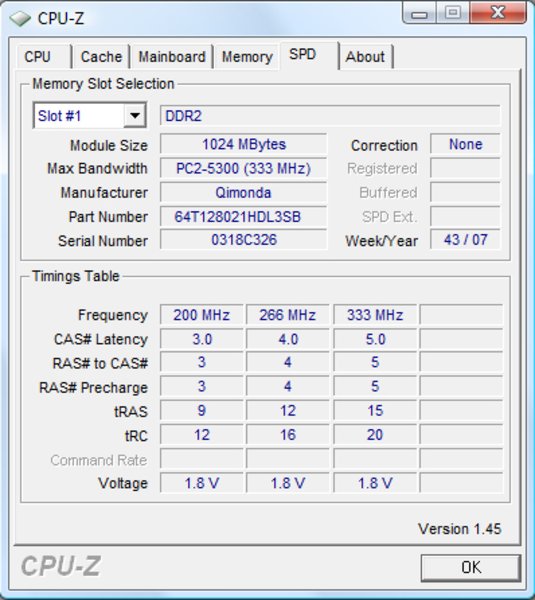Click the DDR2 memory type field

330,115
